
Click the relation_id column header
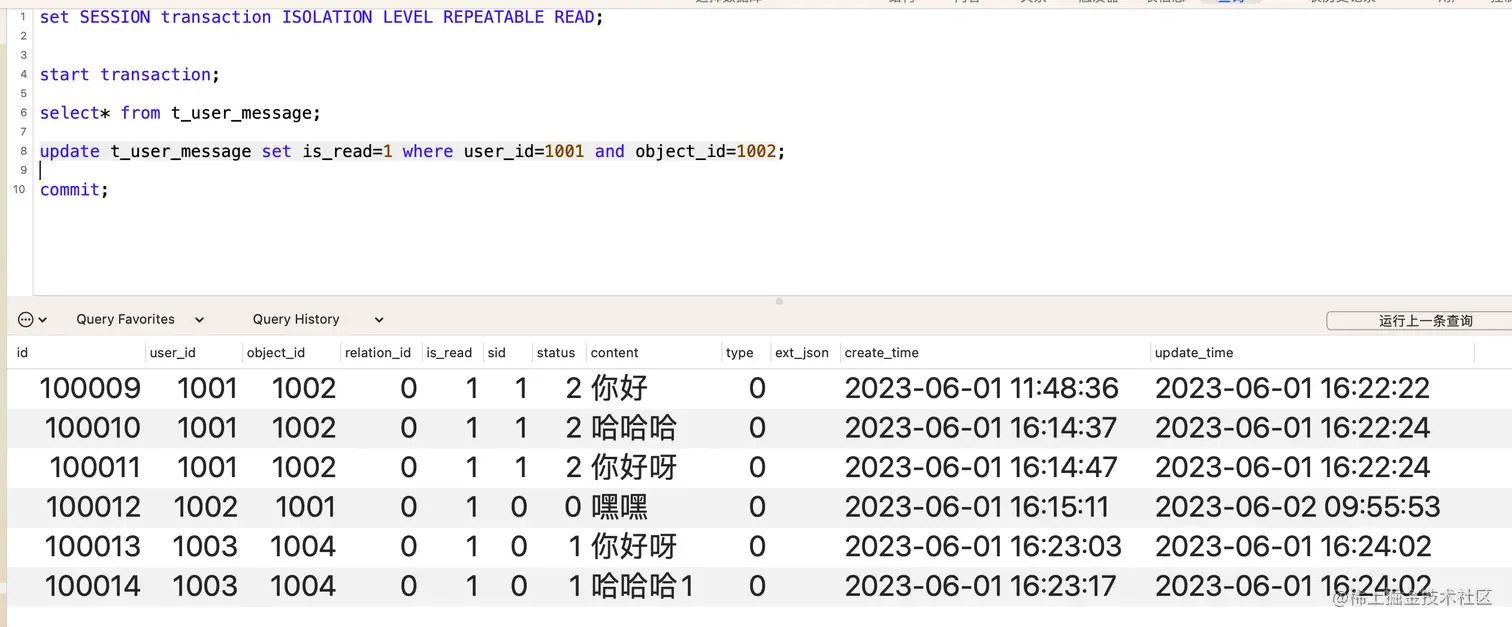[x=377, y=352]
